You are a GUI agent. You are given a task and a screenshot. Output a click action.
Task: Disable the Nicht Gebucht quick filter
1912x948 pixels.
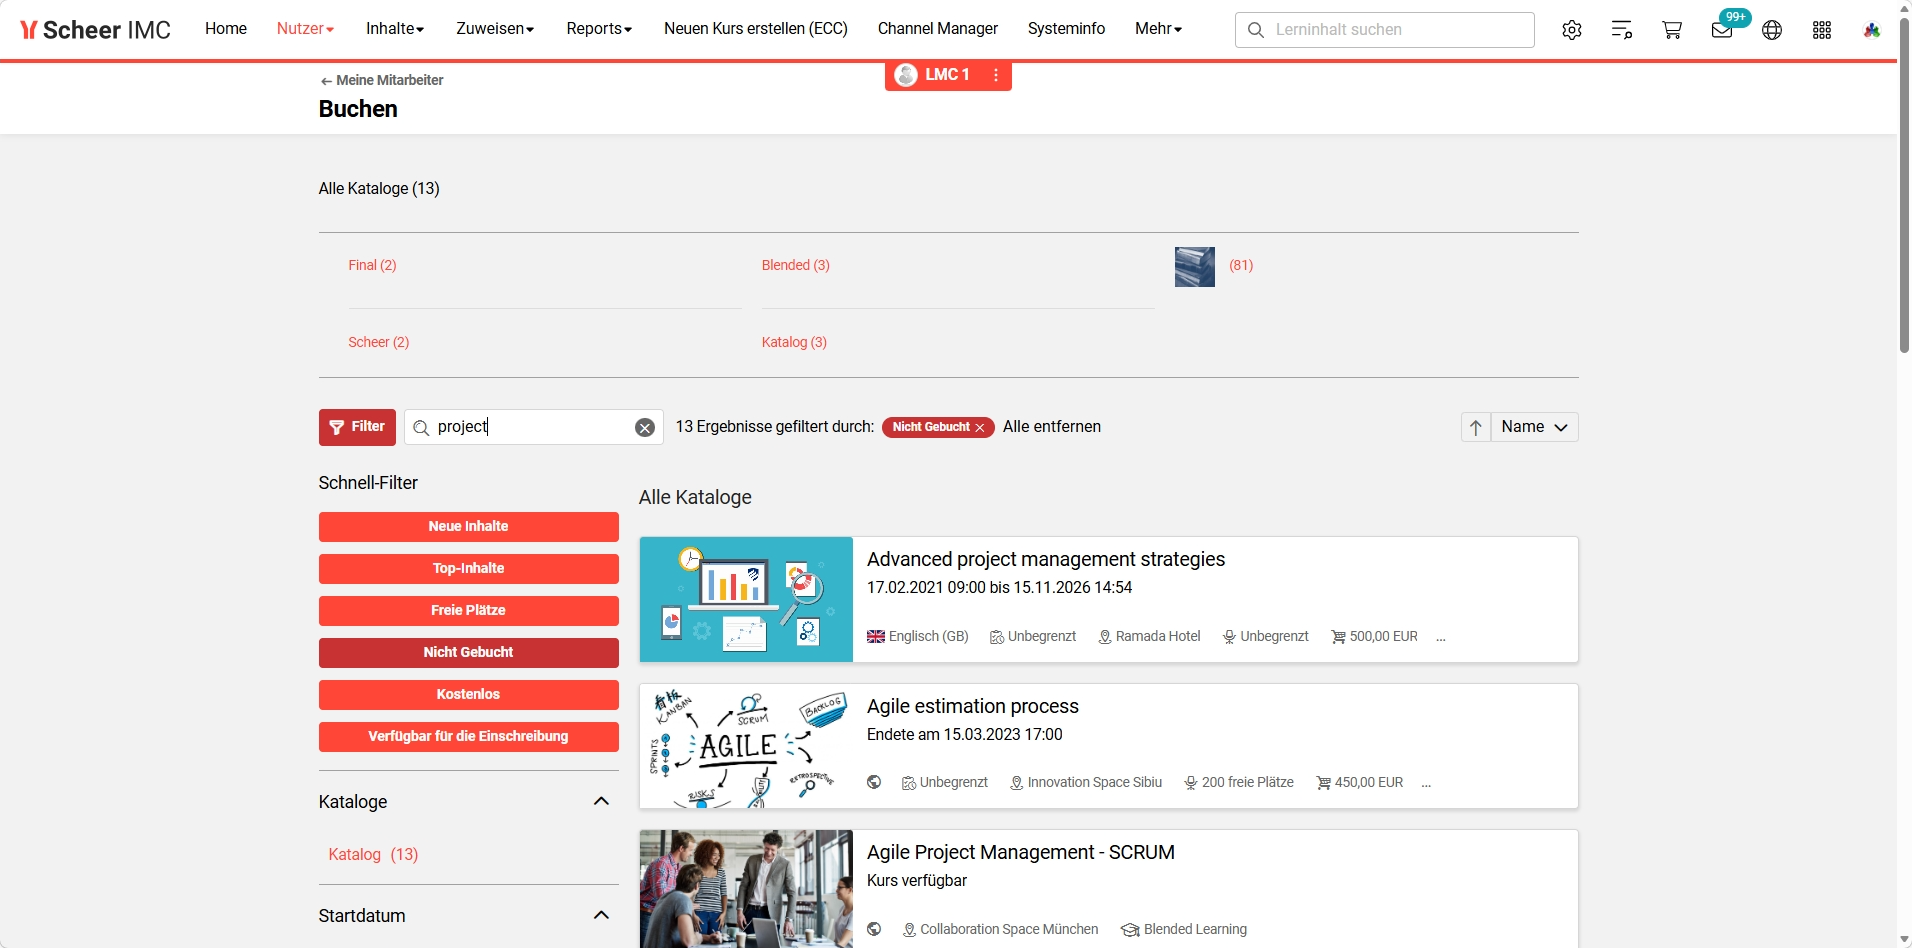click(468, 653)
